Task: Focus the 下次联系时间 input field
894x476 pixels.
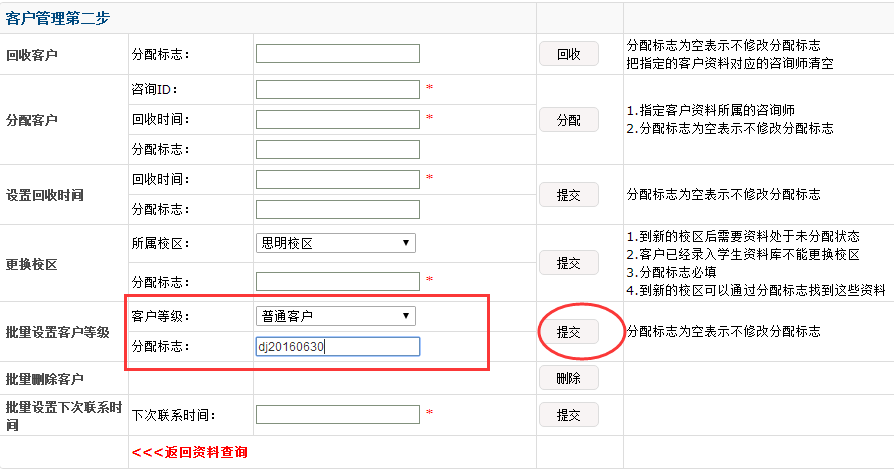Action: click(x=338, y=414)
